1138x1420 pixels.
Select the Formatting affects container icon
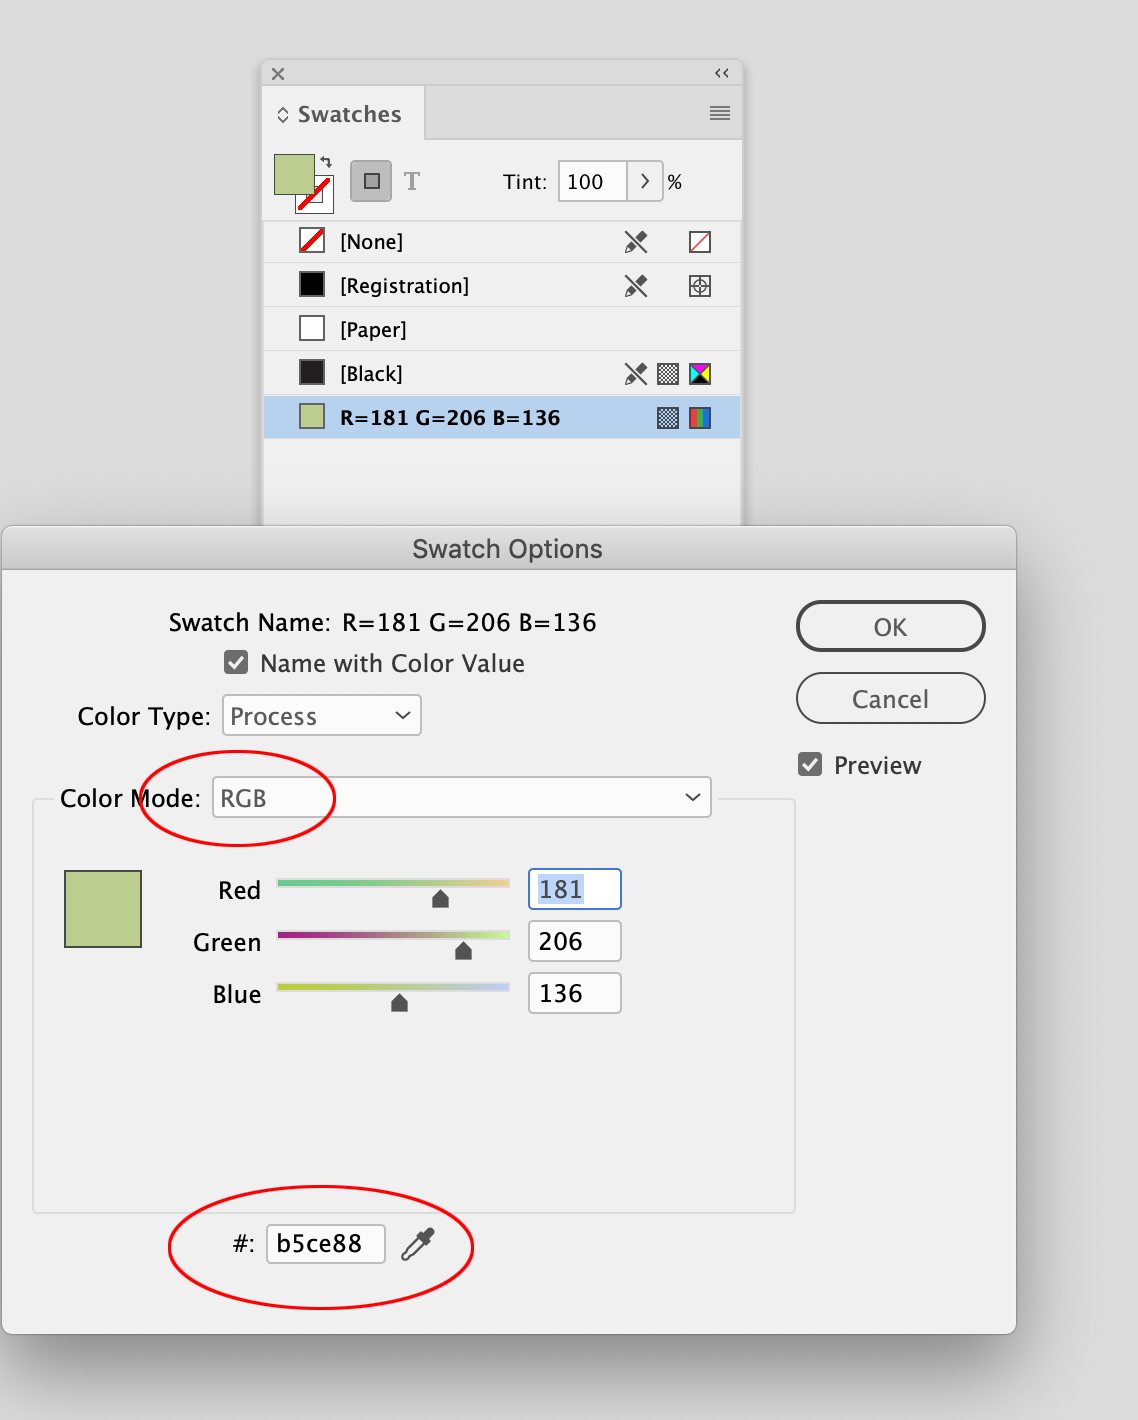(x=370, y=181)
